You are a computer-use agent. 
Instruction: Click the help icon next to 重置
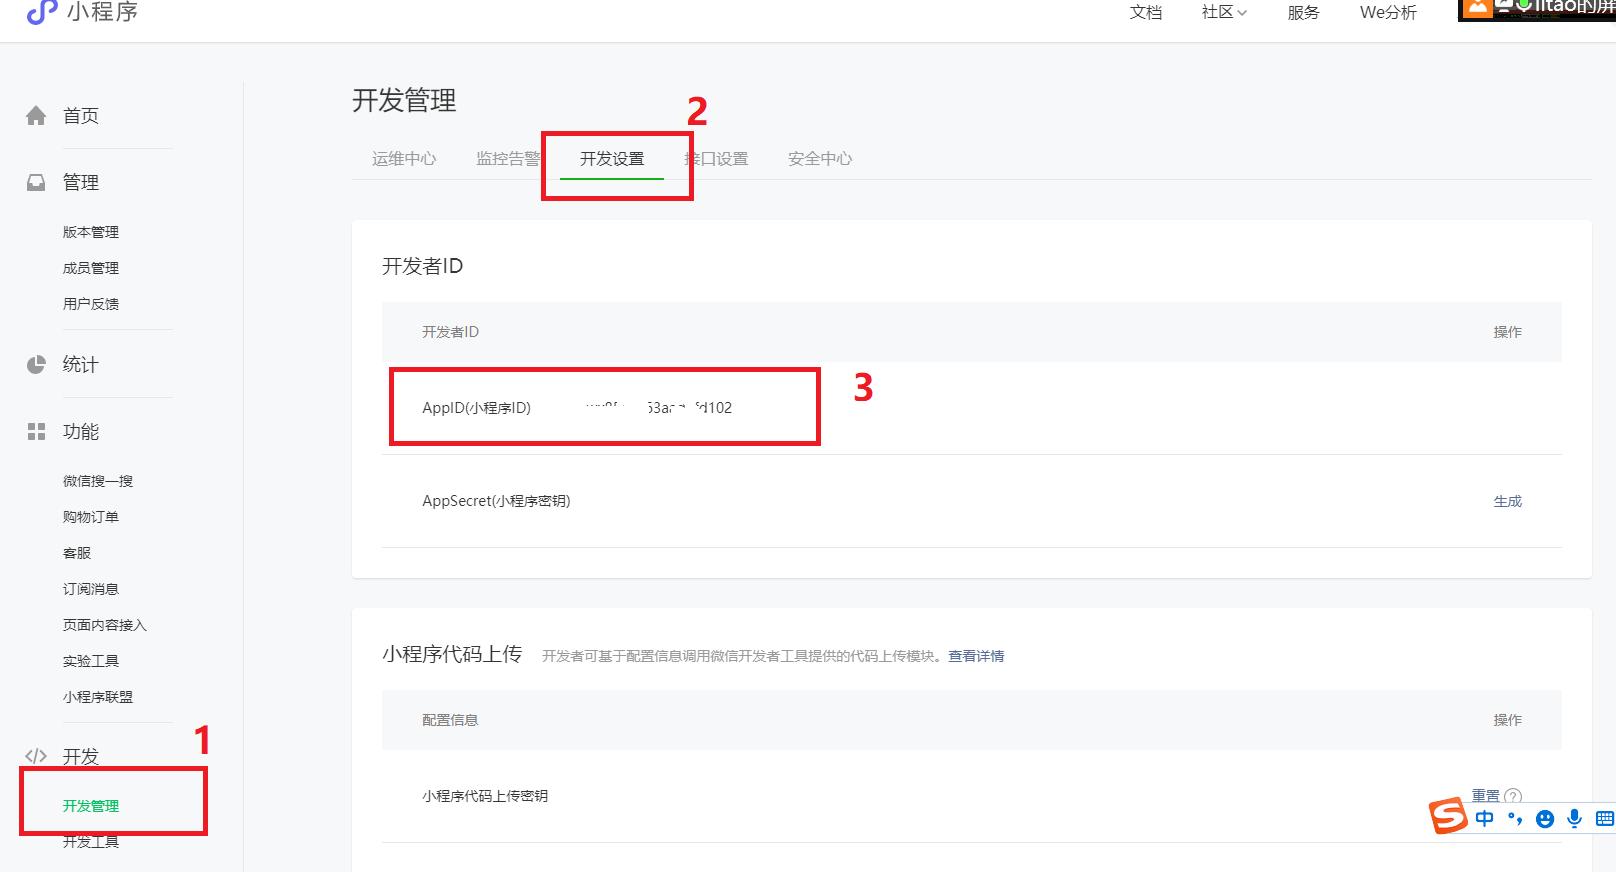(1513, 796)
